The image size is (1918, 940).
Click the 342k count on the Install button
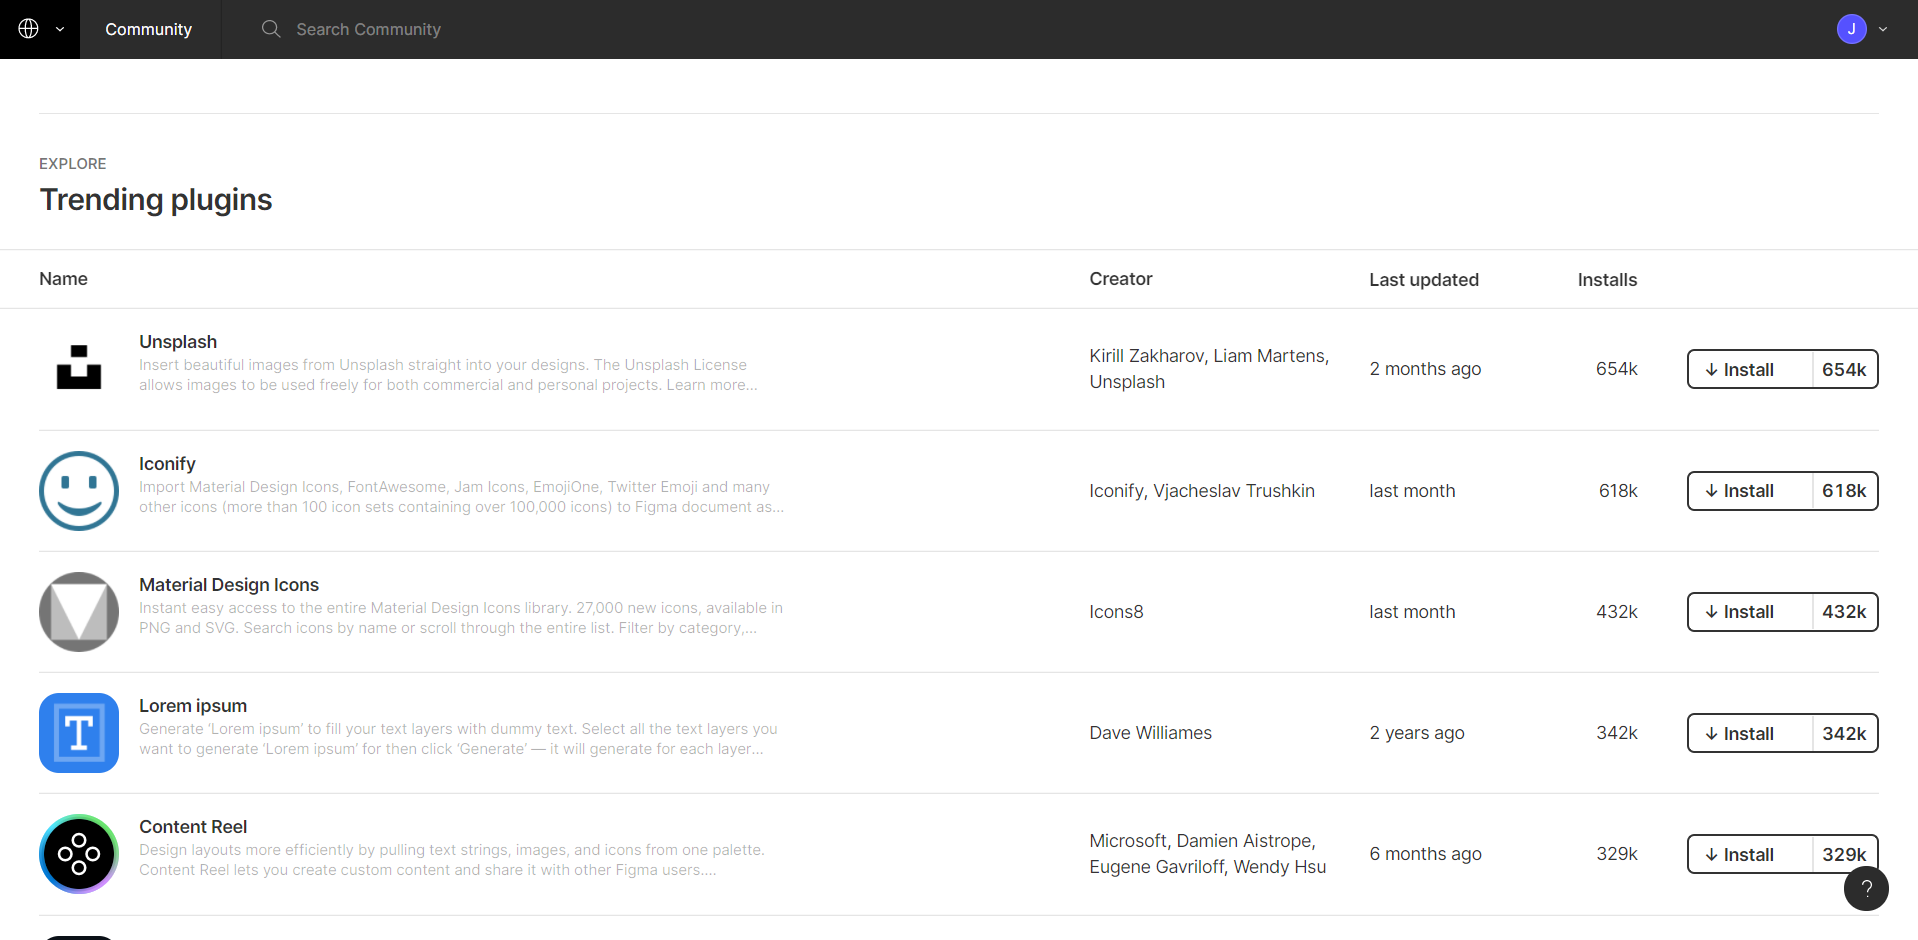(x=1845, y=733)
